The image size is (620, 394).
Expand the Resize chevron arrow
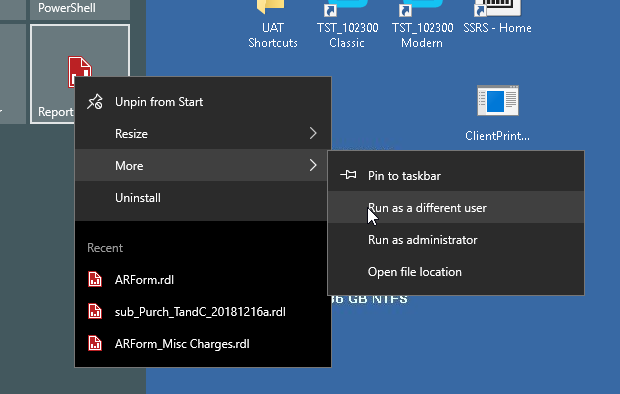[313, 133]
